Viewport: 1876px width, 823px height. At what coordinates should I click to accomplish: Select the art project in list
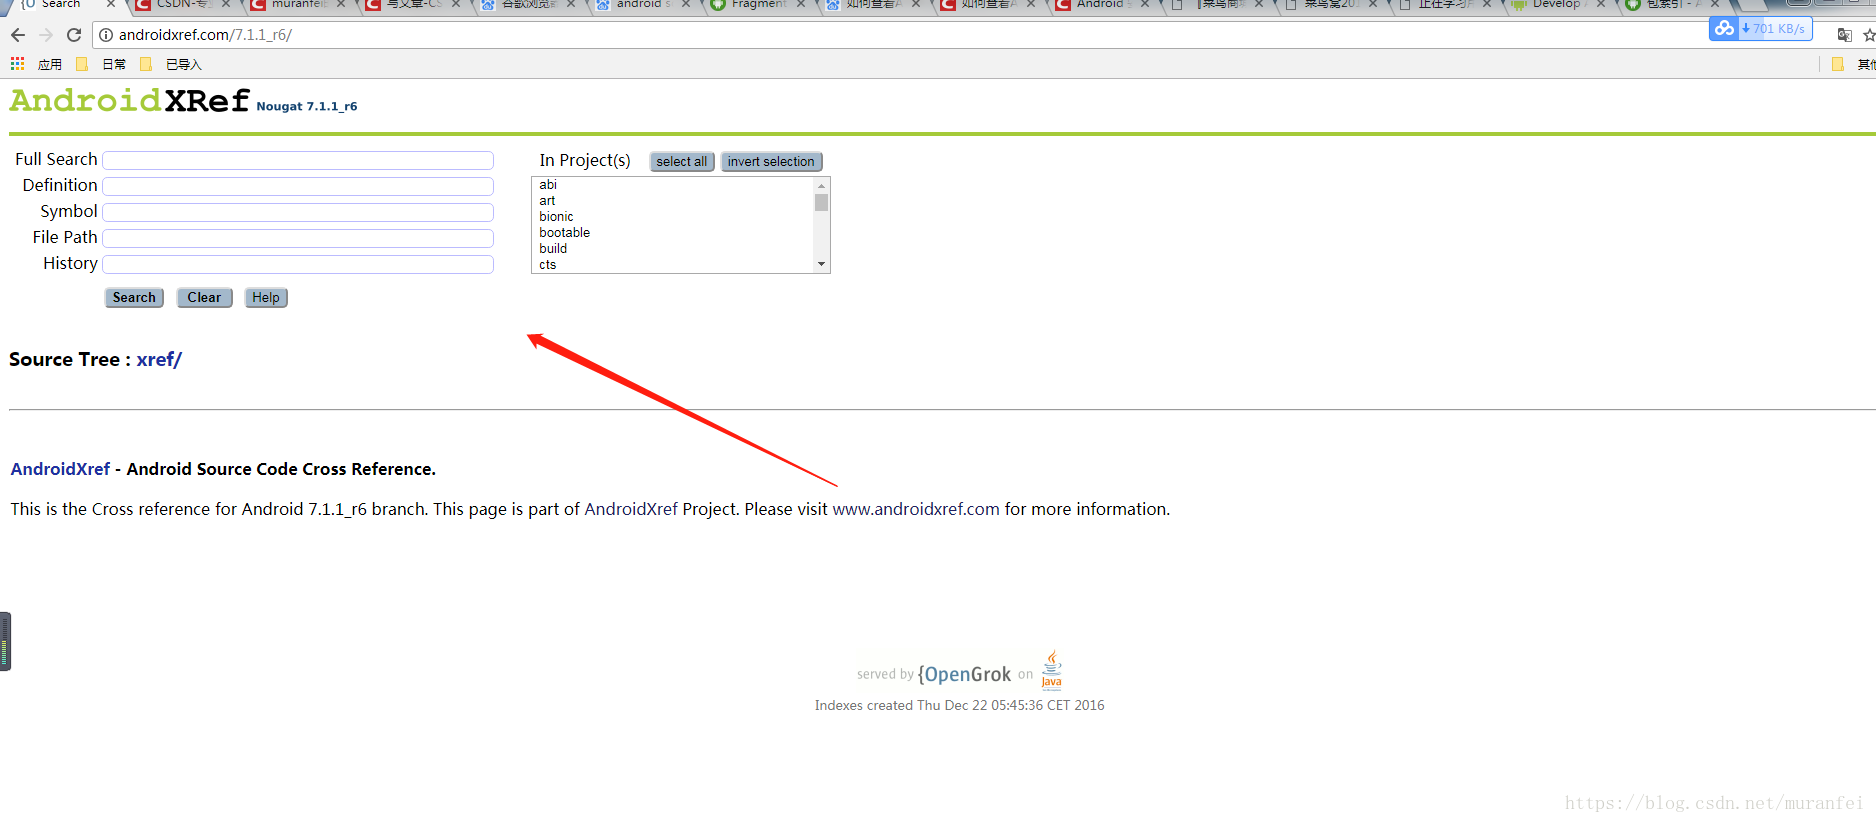click(673, 201)
